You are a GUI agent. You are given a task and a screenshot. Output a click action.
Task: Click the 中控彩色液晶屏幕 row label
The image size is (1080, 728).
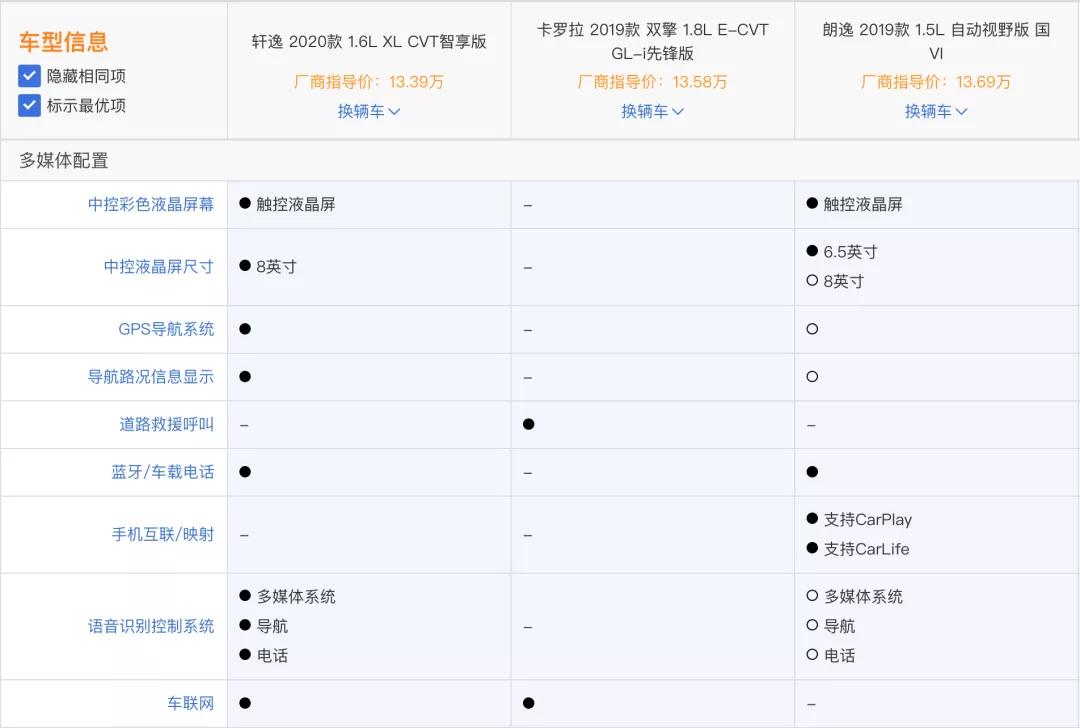[x=151, y=204]
